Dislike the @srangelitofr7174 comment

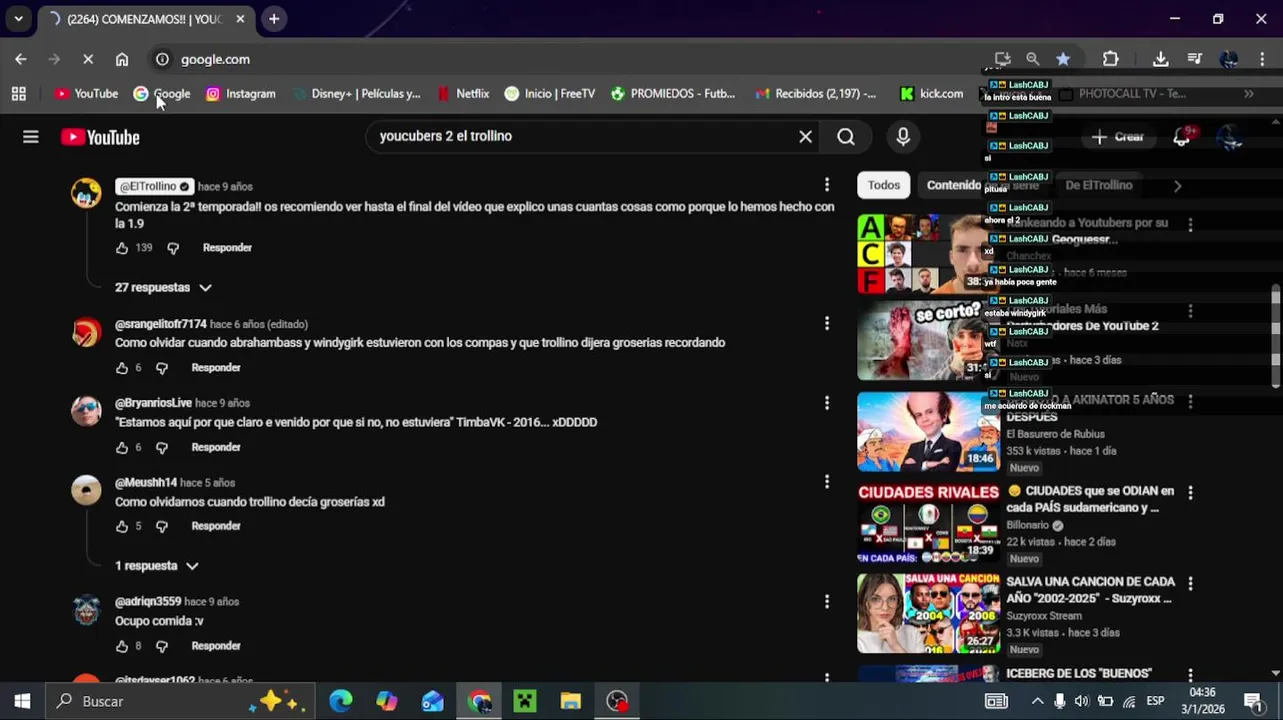click(162, 368)
